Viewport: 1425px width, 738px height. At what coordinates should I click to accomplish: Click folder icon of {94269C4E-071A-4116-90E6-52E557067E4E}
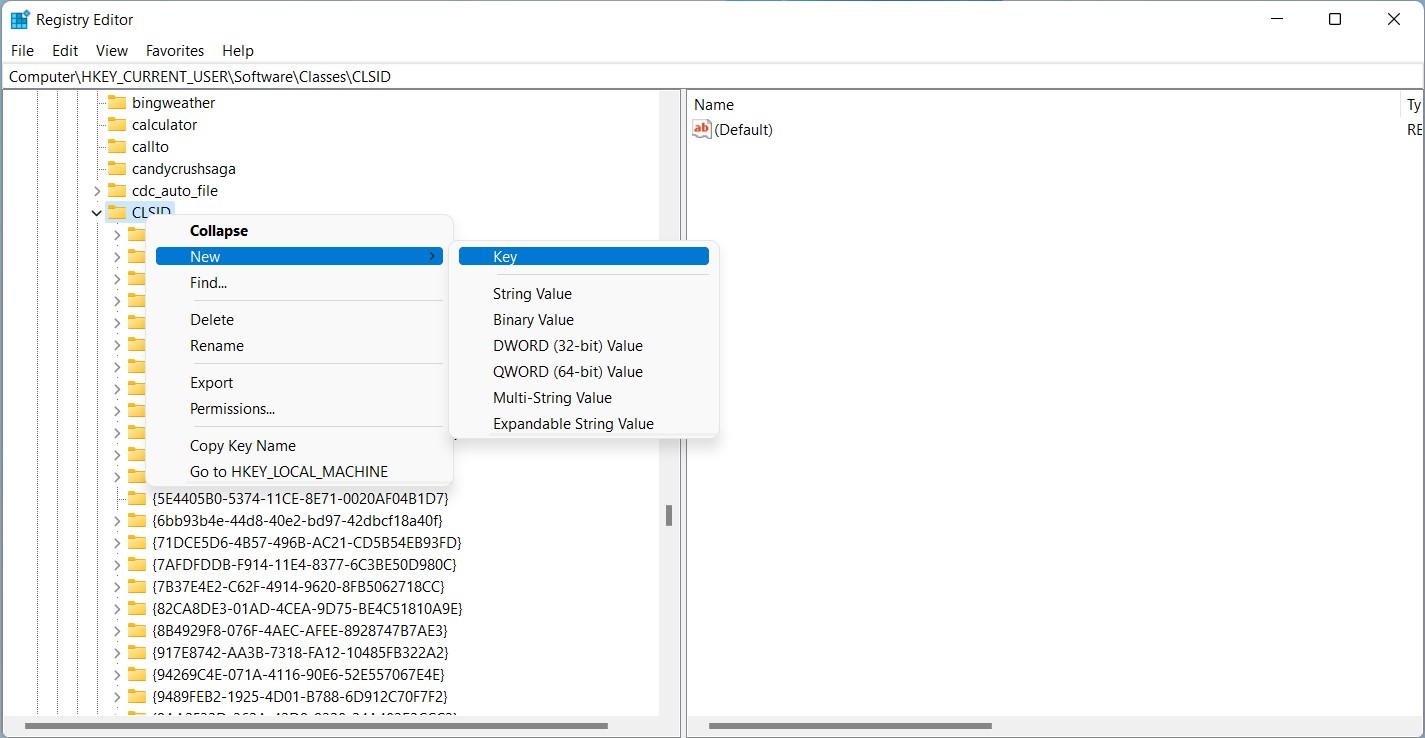(137, 674)
